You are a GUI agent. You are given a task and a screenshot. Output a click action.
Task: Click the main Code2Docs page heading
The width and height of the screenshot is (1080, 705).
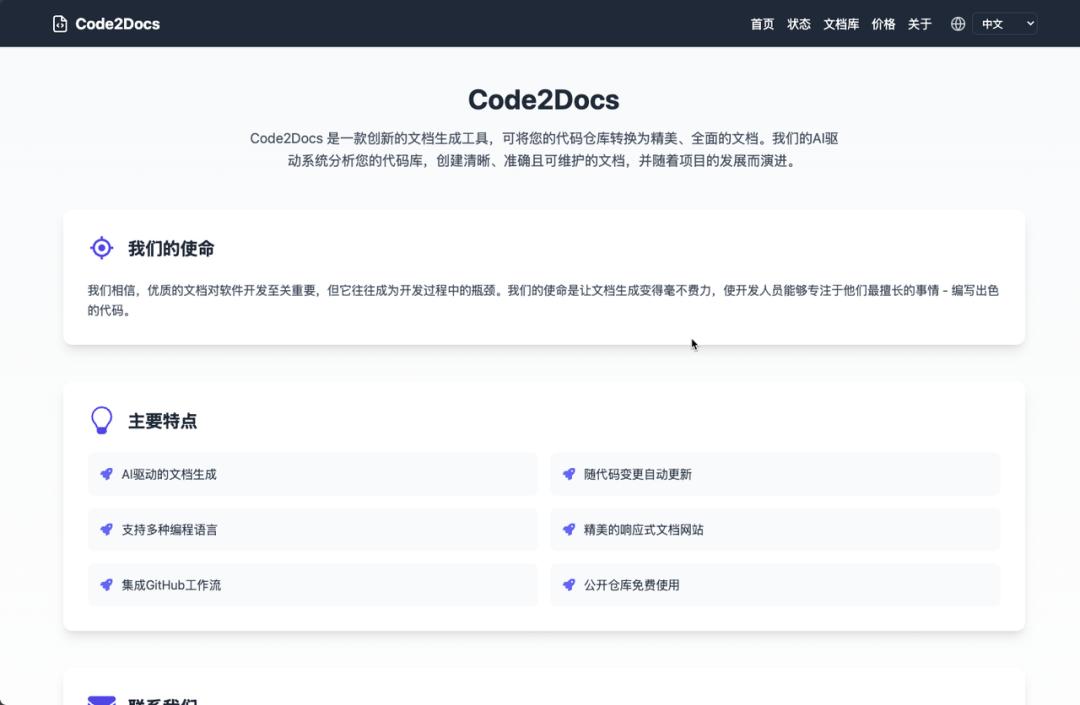pos(543,100)
